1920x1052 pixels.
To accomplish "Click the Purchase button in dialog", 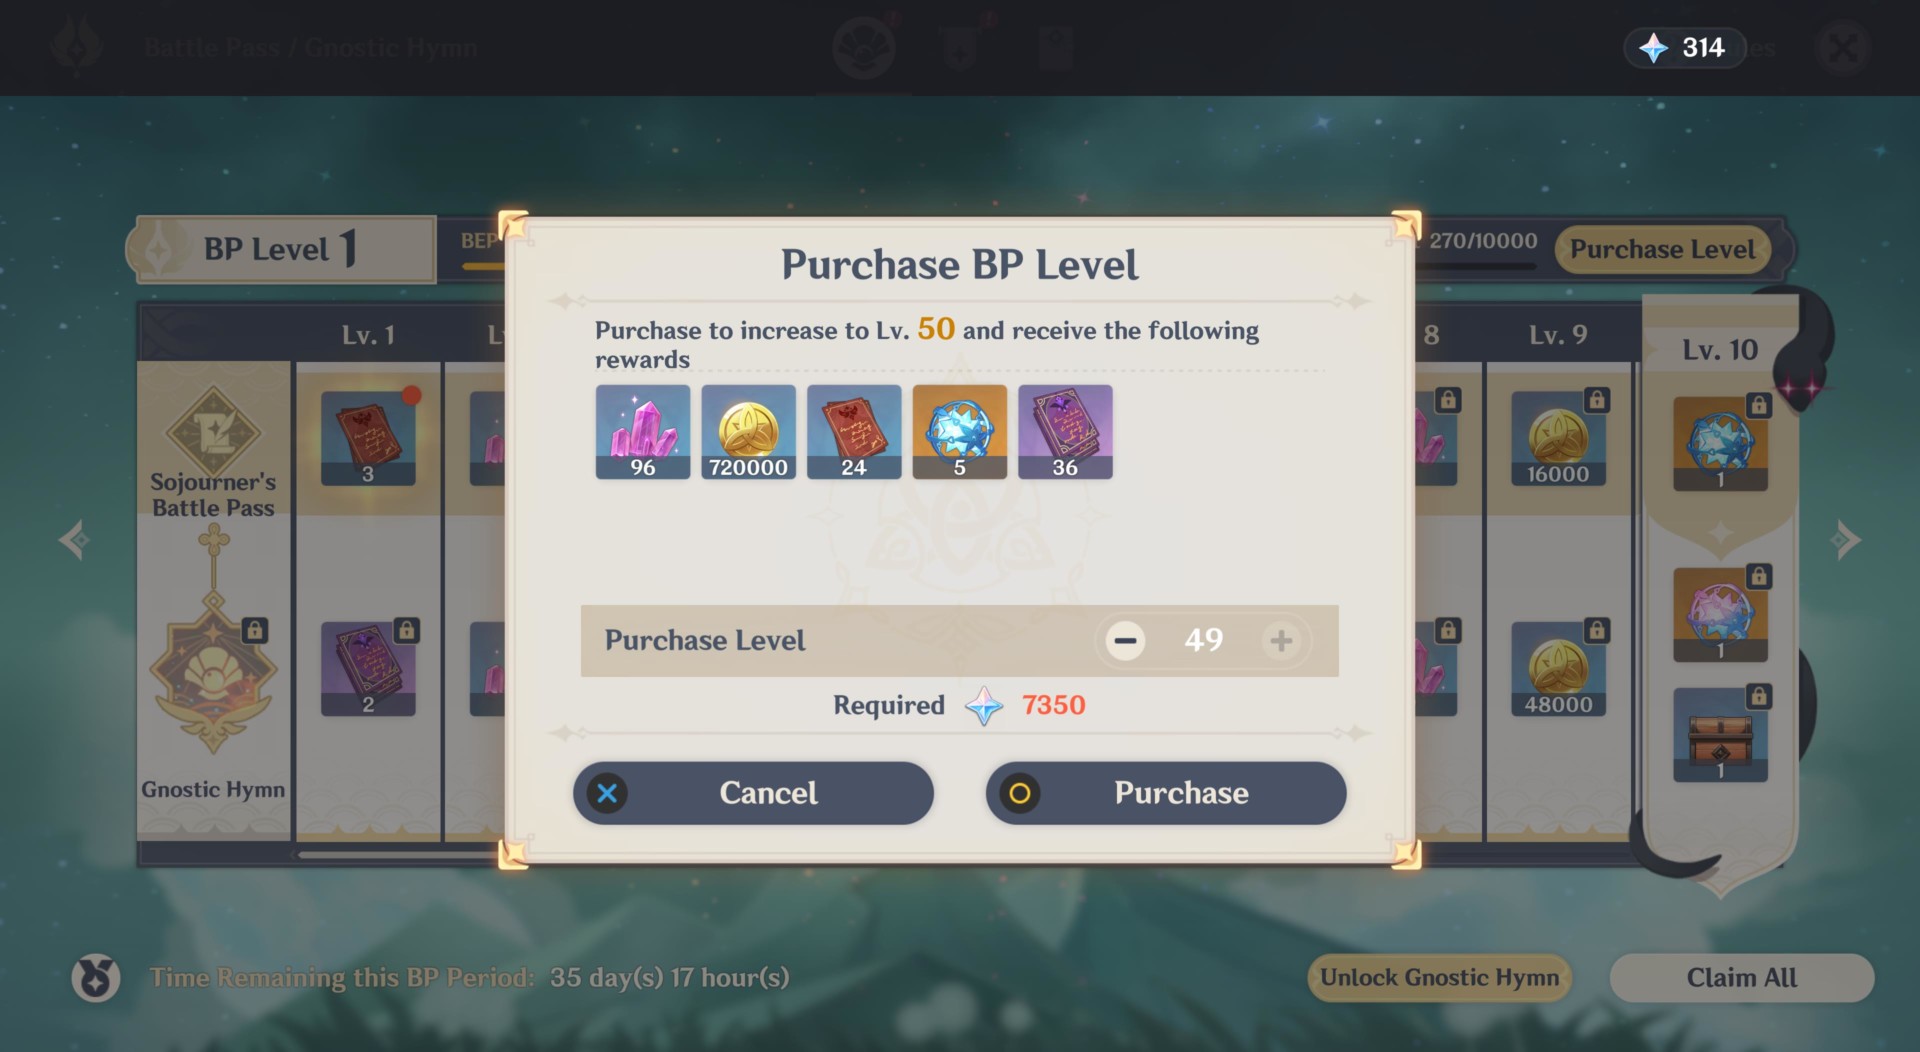I will (1165, 793).
